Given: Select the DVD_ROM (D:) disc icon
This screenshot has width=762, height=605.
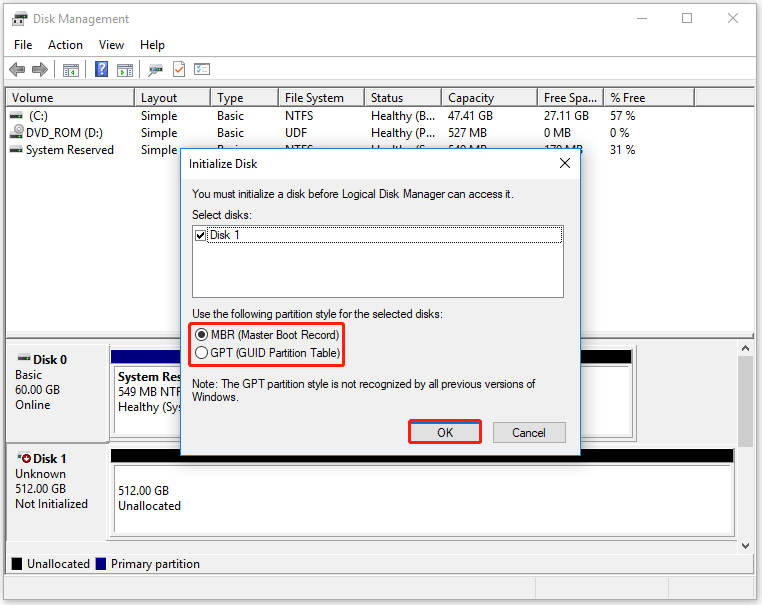Looking at the screenshot, I should (x=17, y=131).
